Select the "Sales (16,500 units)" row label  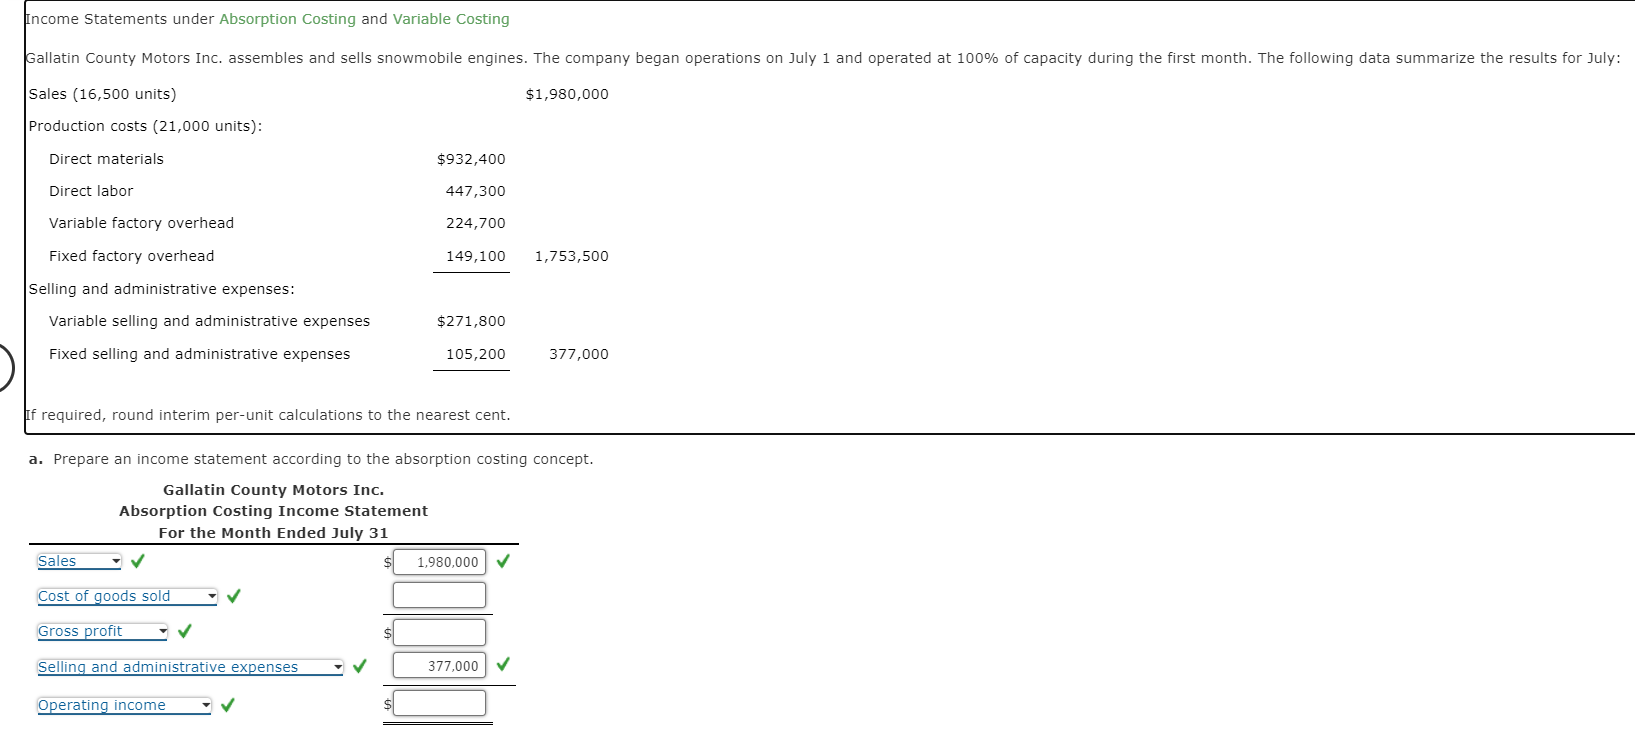pos(102,94)
